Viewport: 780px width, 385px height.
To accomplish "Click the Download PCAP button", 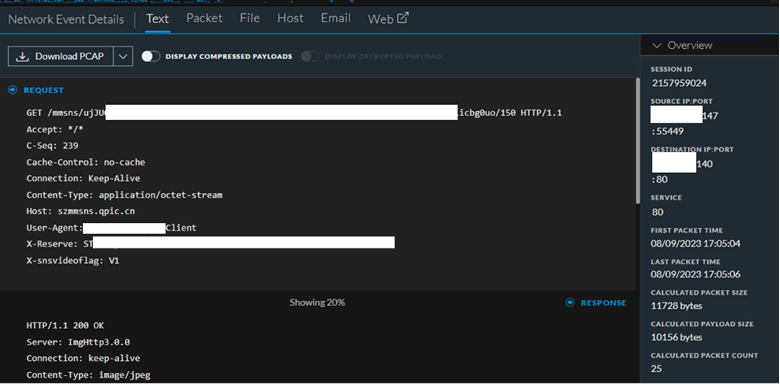I will pyautogui.click(x=61, y=56).
